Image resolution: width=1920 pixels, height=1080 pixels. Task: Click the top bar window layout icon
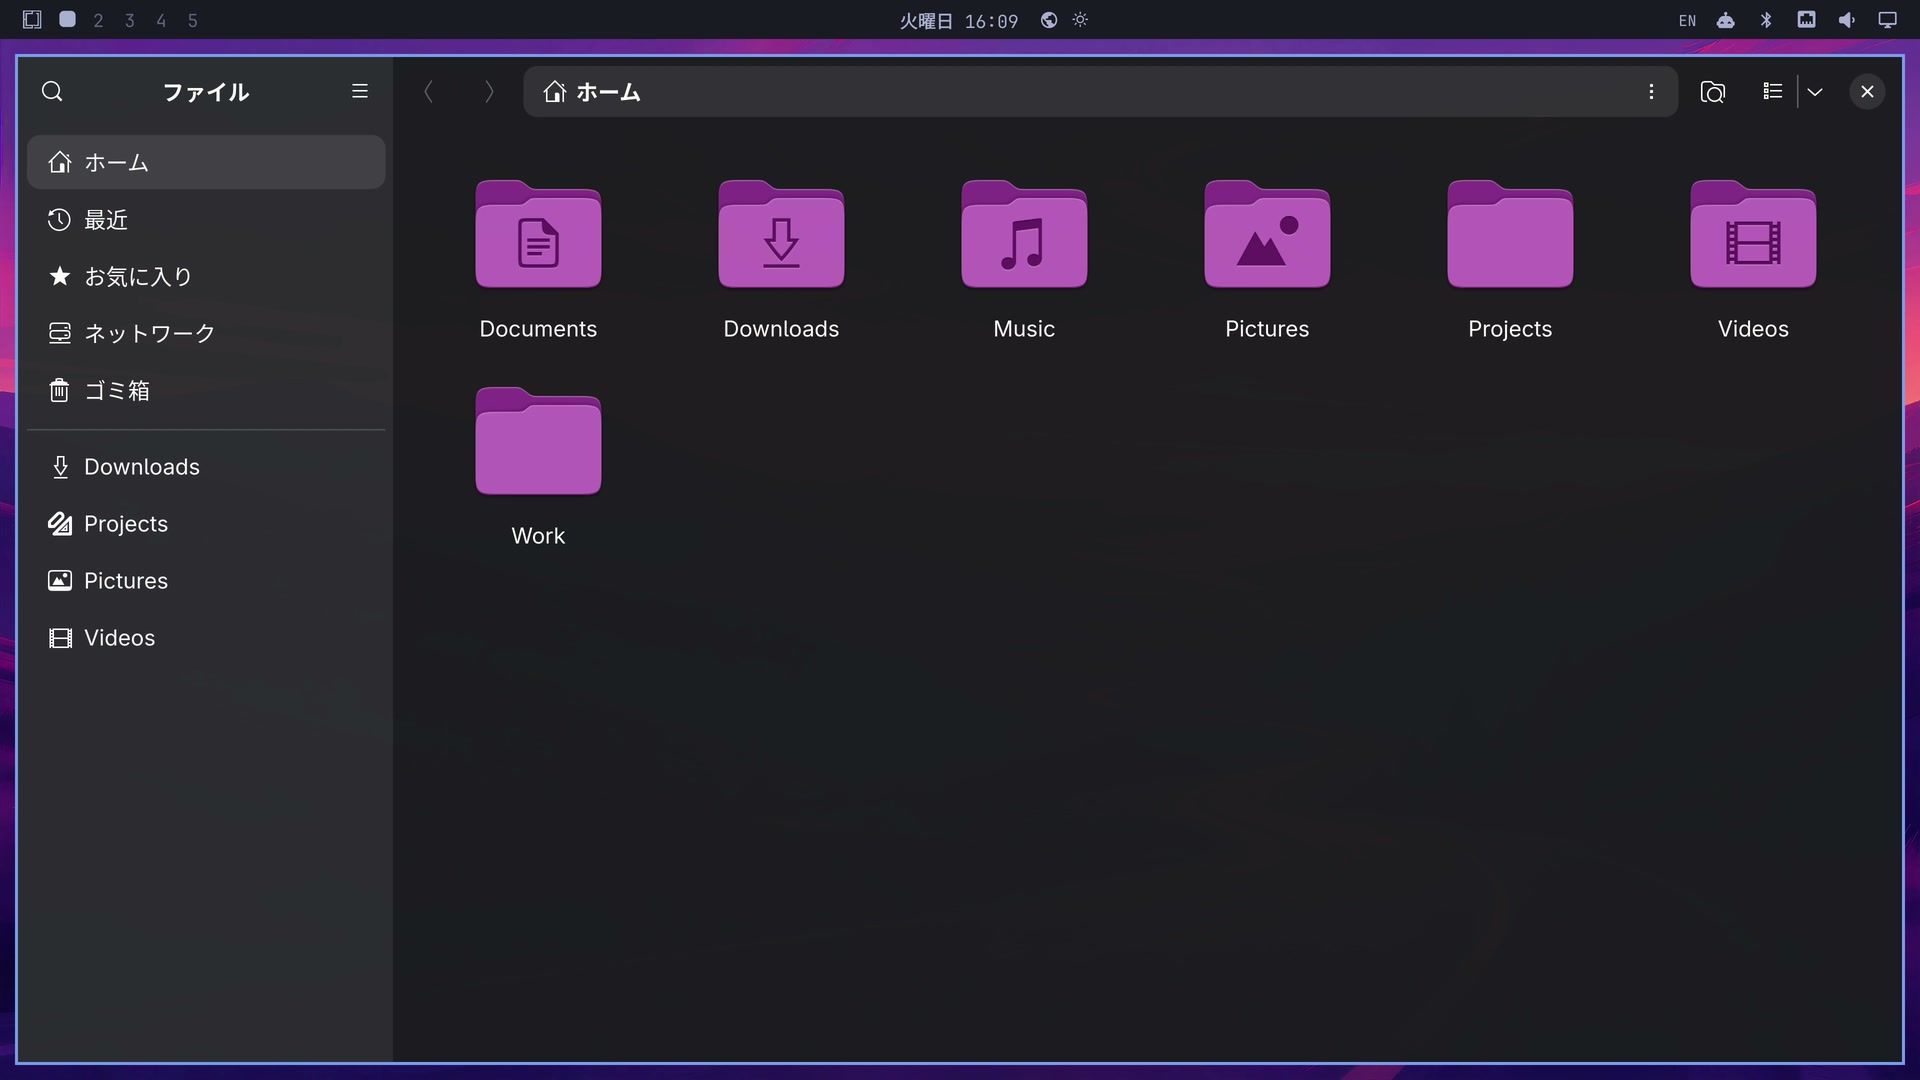[x=32, y=20]
